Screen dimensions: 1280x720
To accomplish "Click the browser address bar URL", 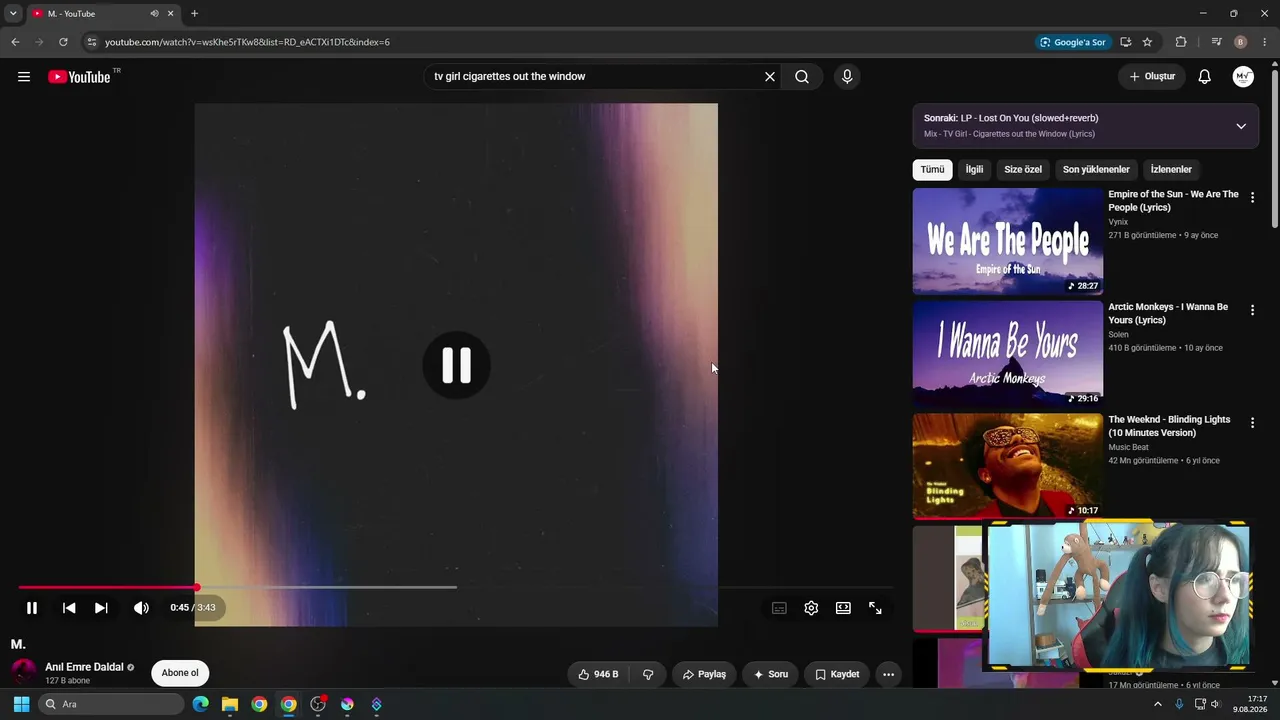I will coord(247,42).
